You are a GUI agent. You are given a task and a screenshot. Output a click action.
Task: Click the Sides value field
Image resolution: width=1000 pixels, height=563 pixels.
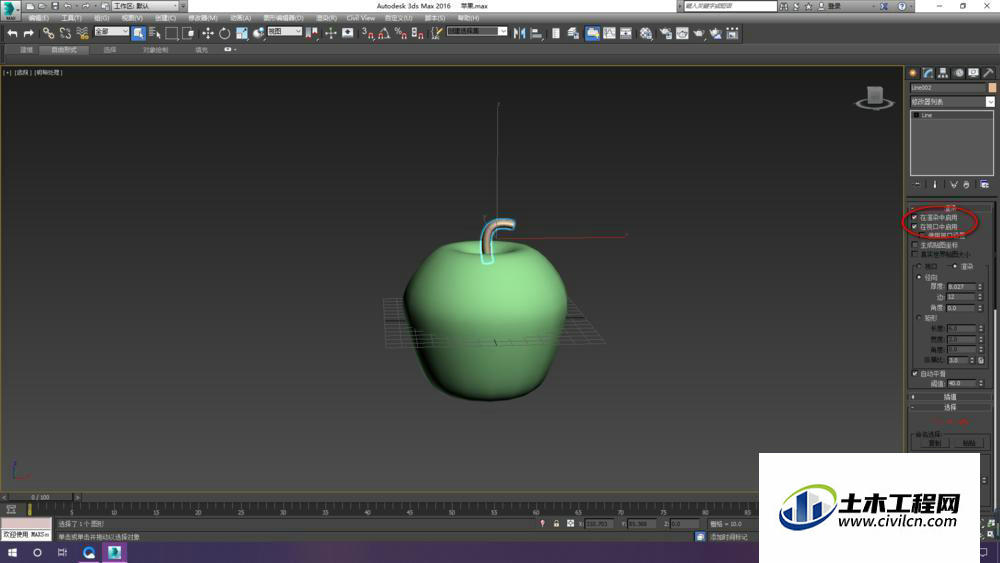[962, 297]
